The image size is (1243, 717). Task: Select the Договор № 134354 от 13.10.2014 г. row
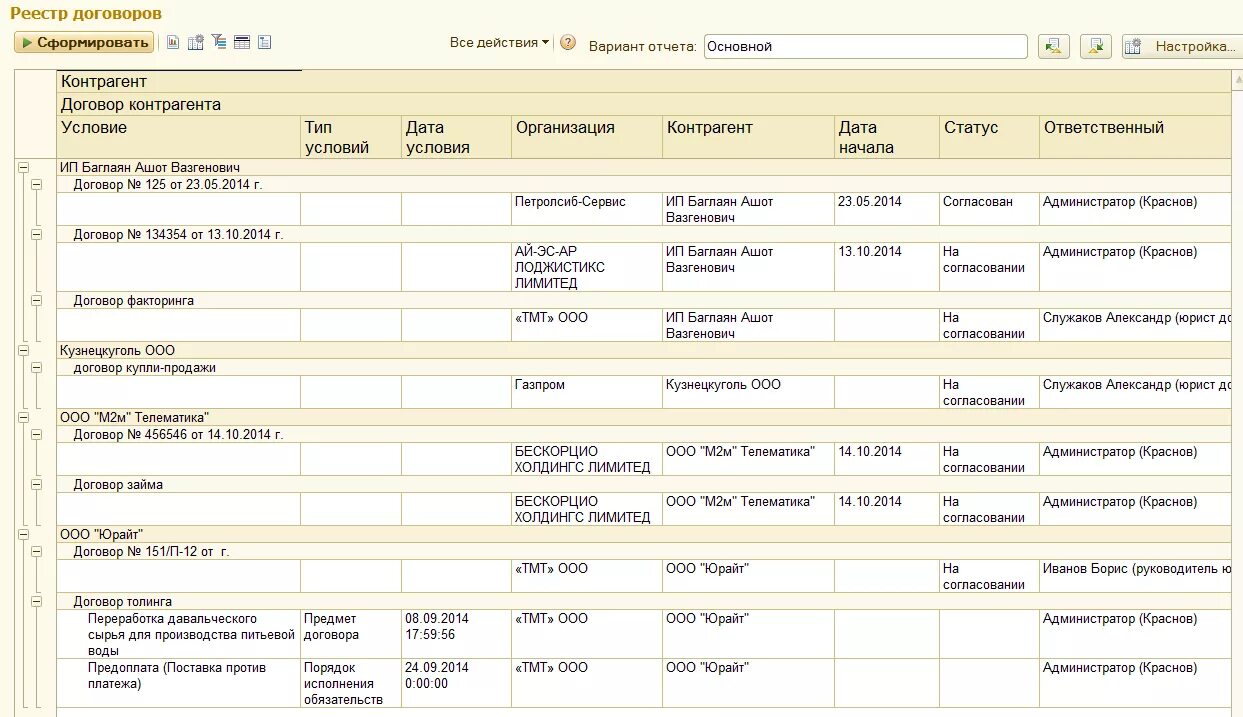[x=644, y=234]
